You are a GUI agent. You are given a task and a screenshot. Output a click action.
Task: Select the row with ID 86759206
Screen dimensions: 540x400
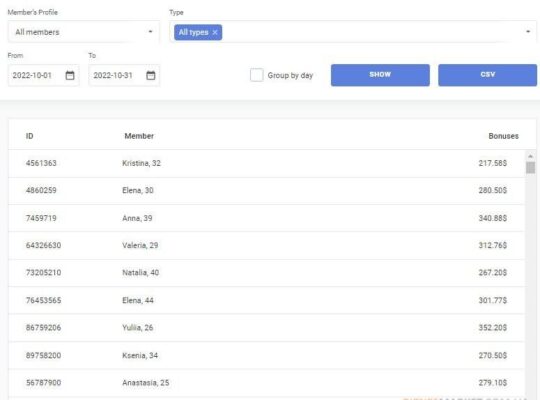click(x=267, y=328)
